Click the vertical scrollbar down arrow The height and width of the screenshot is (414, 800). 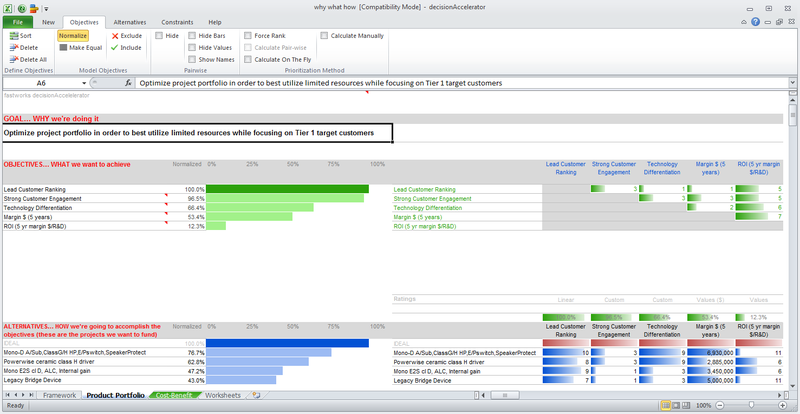793,385
